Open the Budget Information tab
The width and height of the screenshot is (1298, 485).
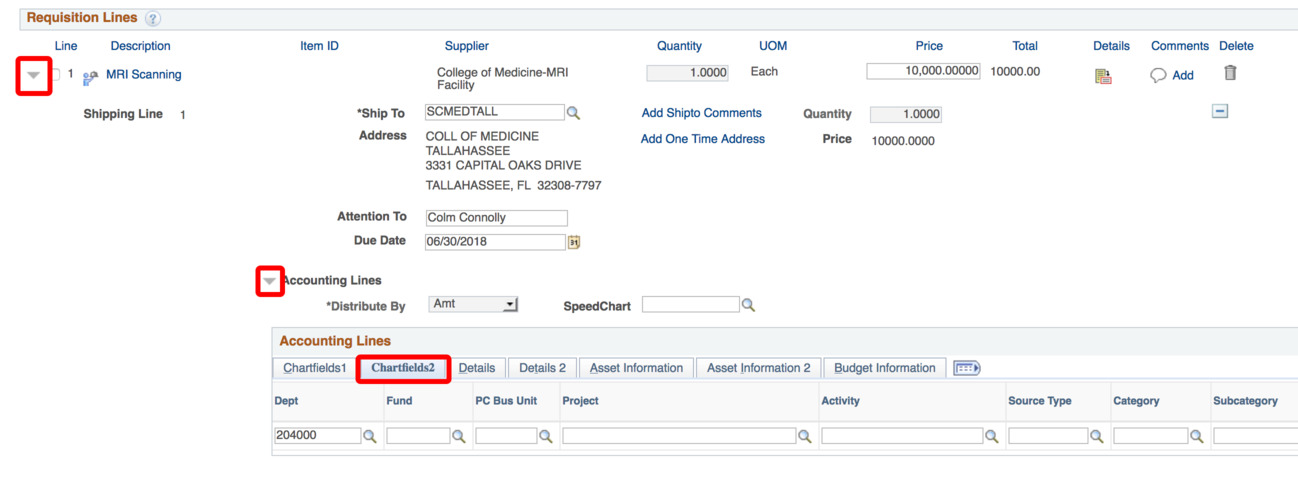click(x=885, y=368)
